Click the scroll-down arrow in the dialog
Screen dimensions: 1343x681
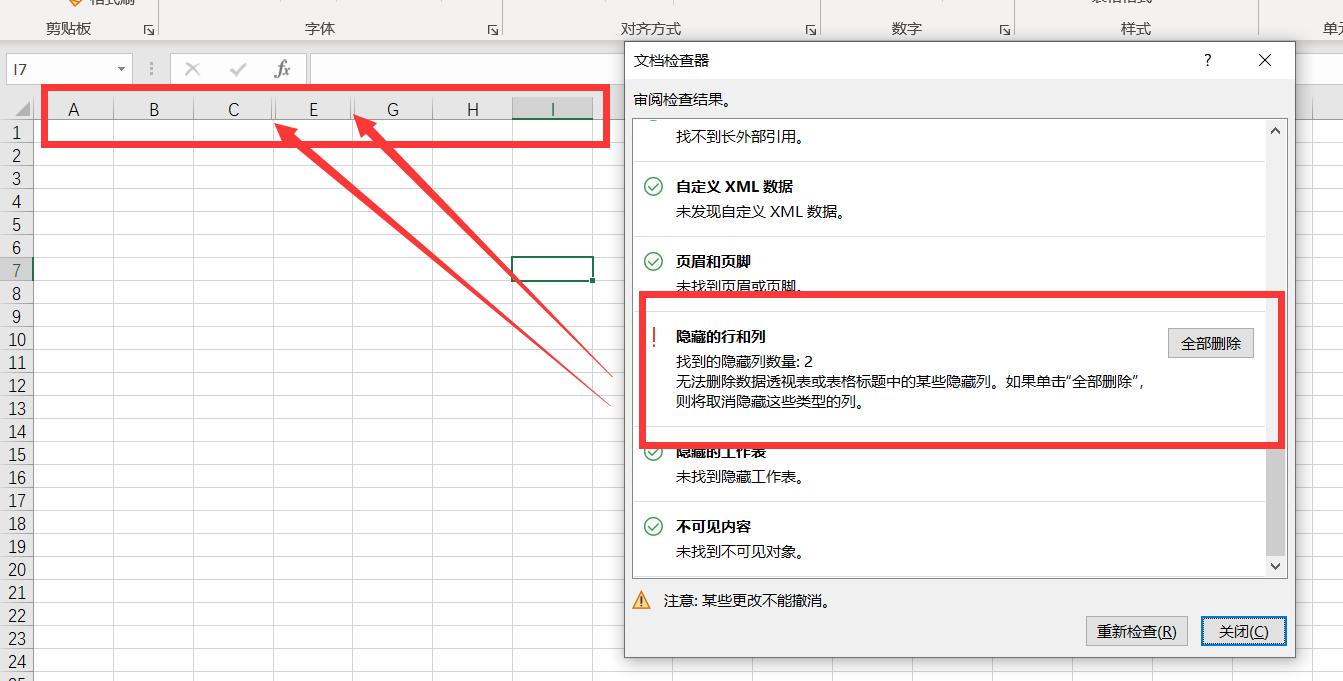(1275, 566)
